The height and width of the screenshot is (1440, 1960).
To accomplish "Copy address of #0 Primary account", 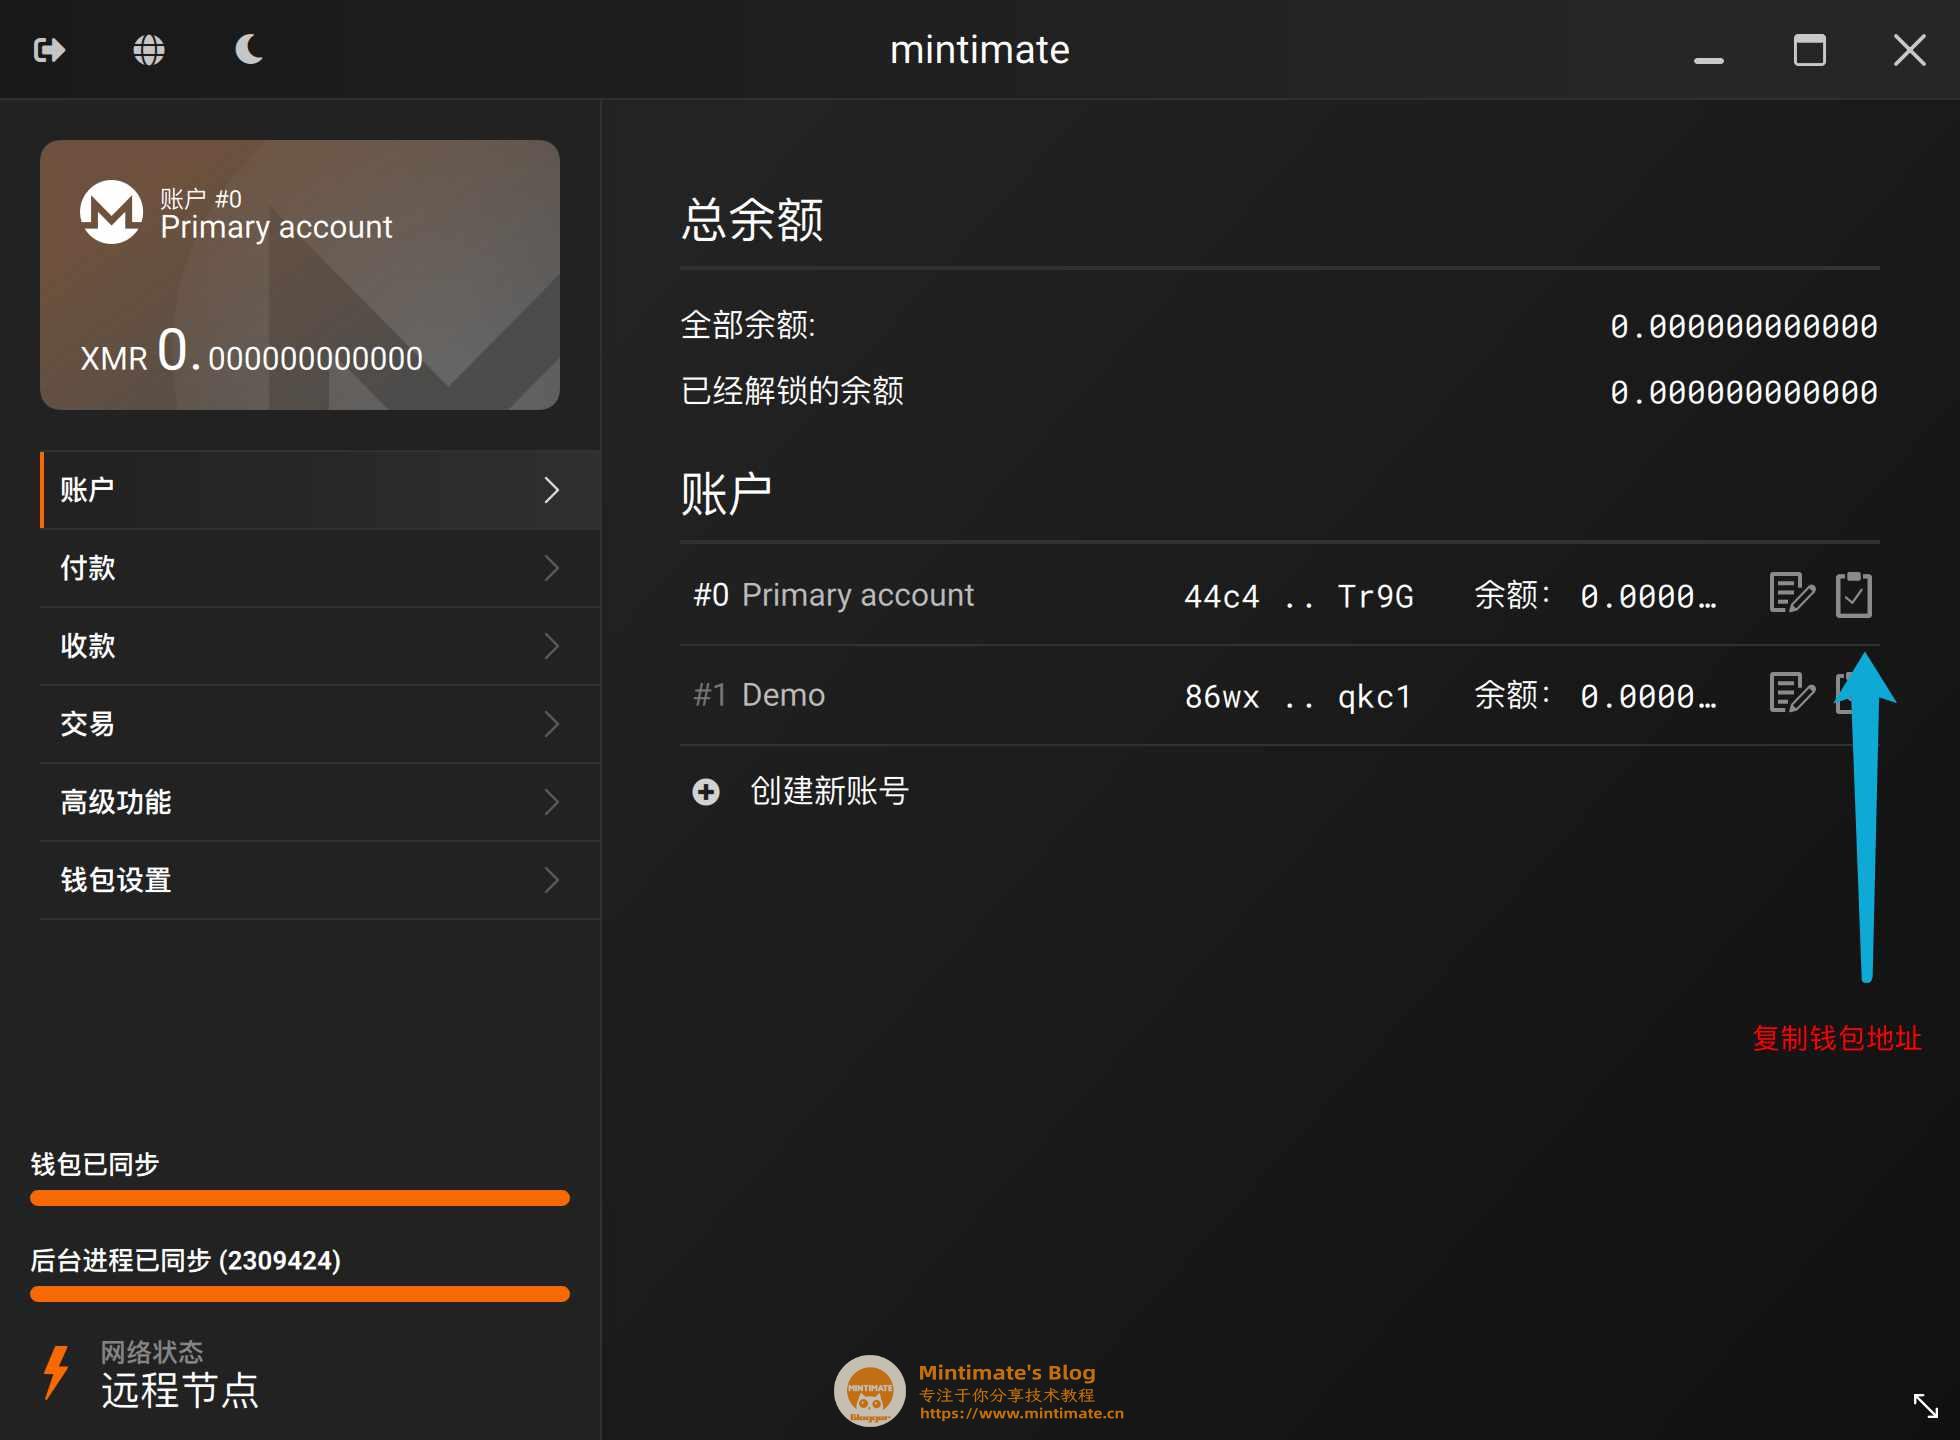I will [1854, 594].
